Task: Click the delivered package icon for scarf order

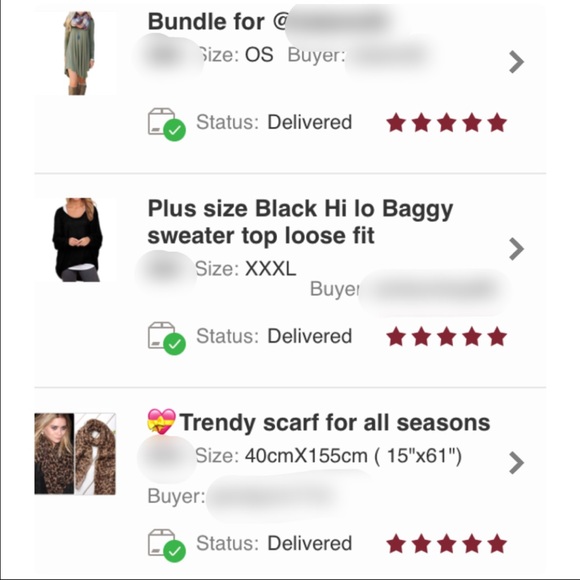Action: (167, 545)
